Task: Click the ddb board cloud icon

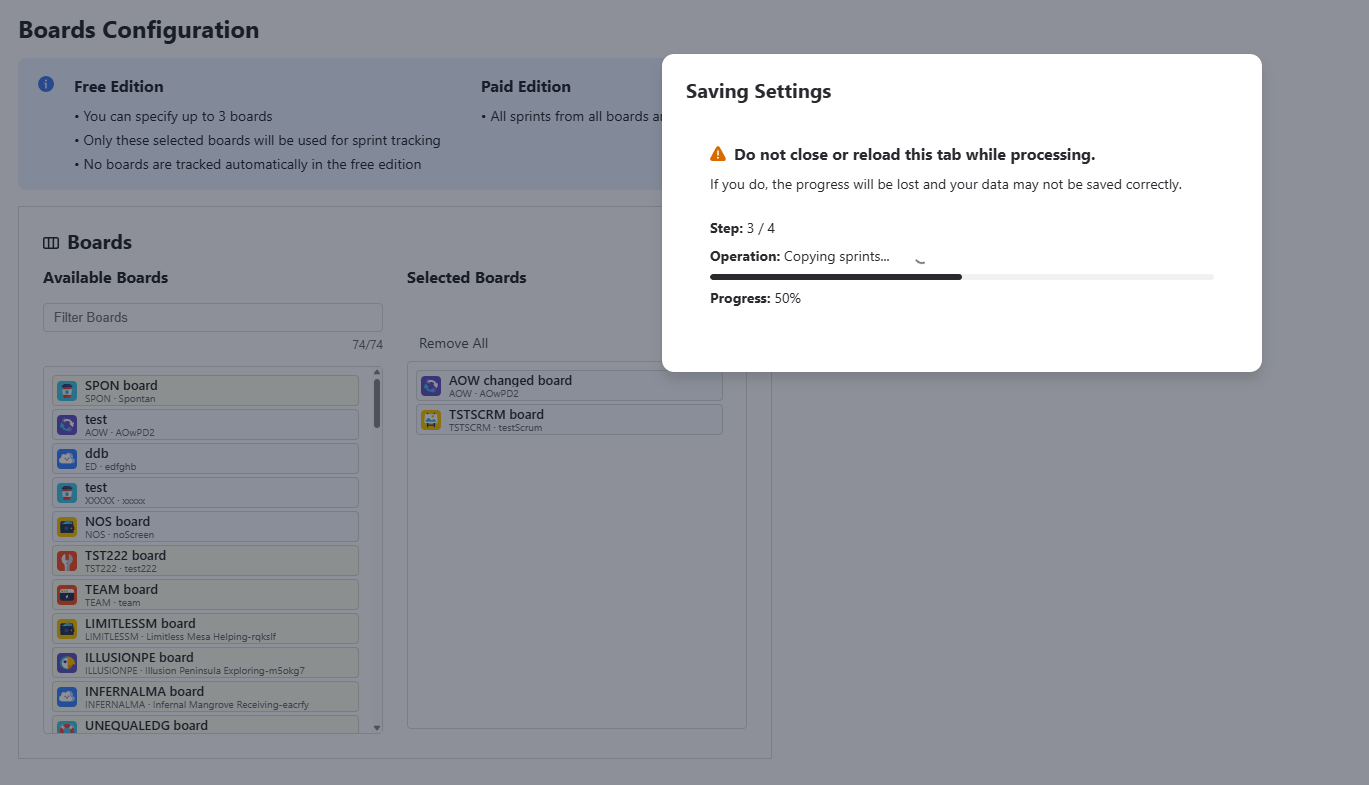Action: coord(67,459)
